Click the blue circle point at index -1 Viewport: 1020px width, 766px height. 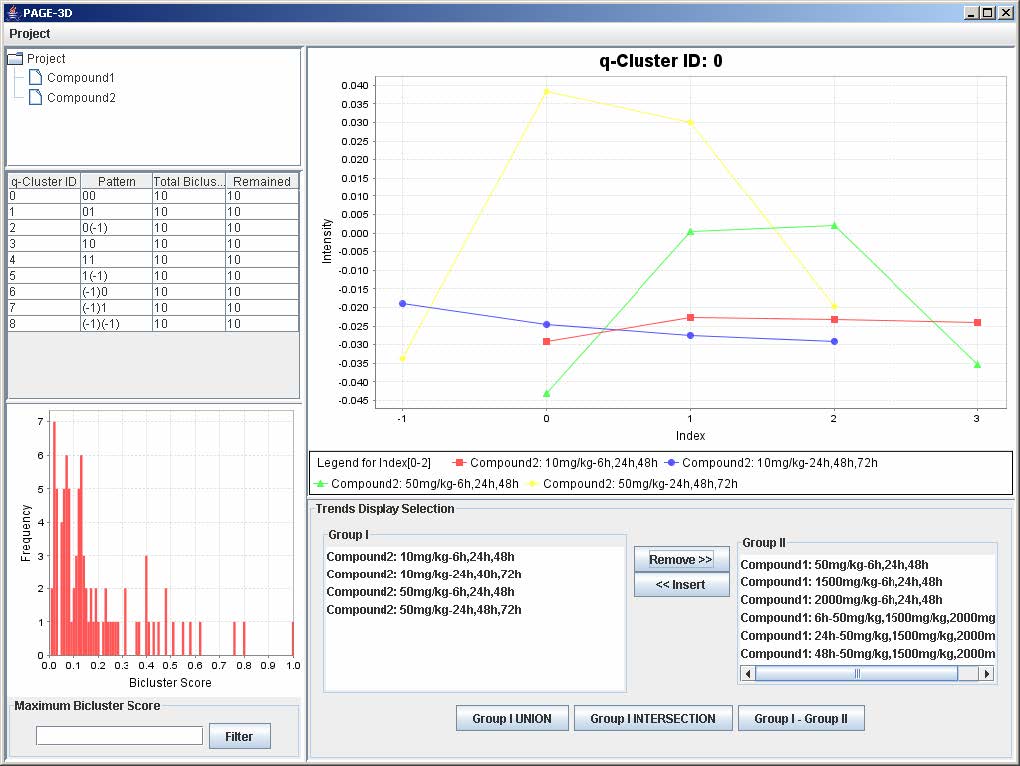pyautogui.click(x=403, y=304)
